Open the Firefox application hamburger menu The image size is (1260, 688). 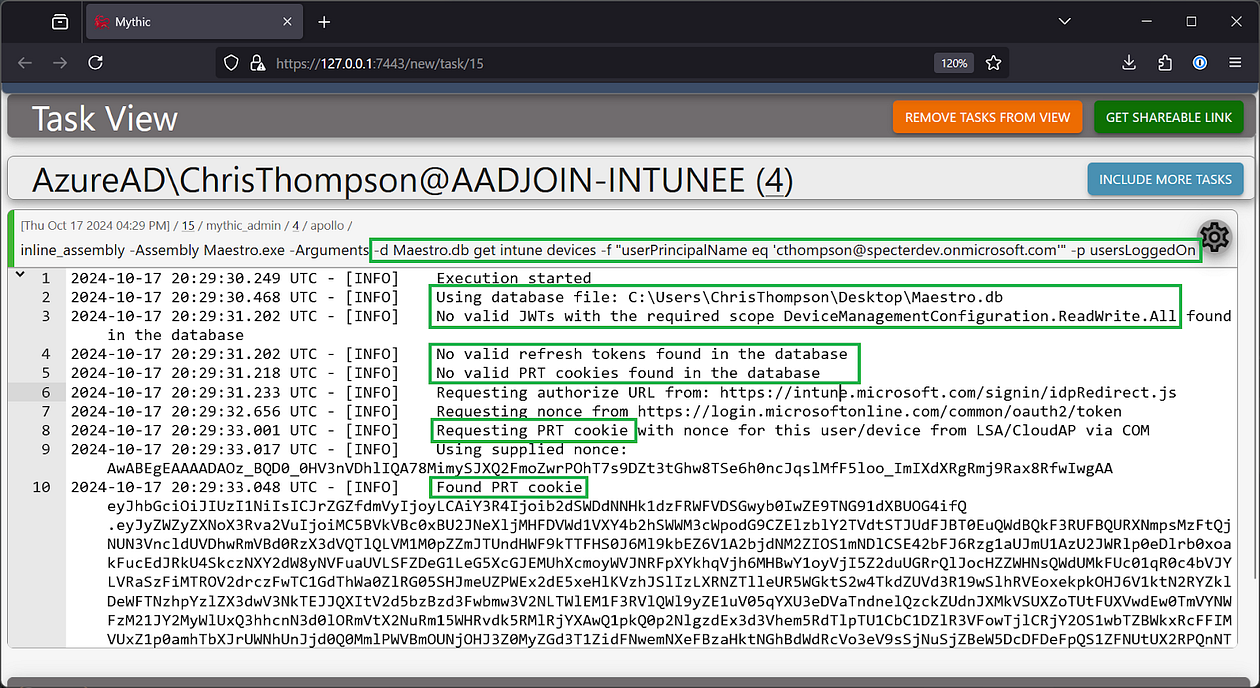[x=1235, y=63]
